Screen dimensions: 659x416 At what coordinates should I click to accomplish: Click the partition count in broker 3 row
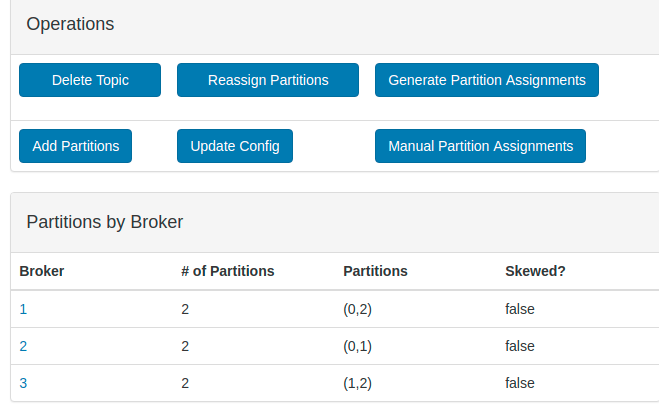tap(185, 383)
